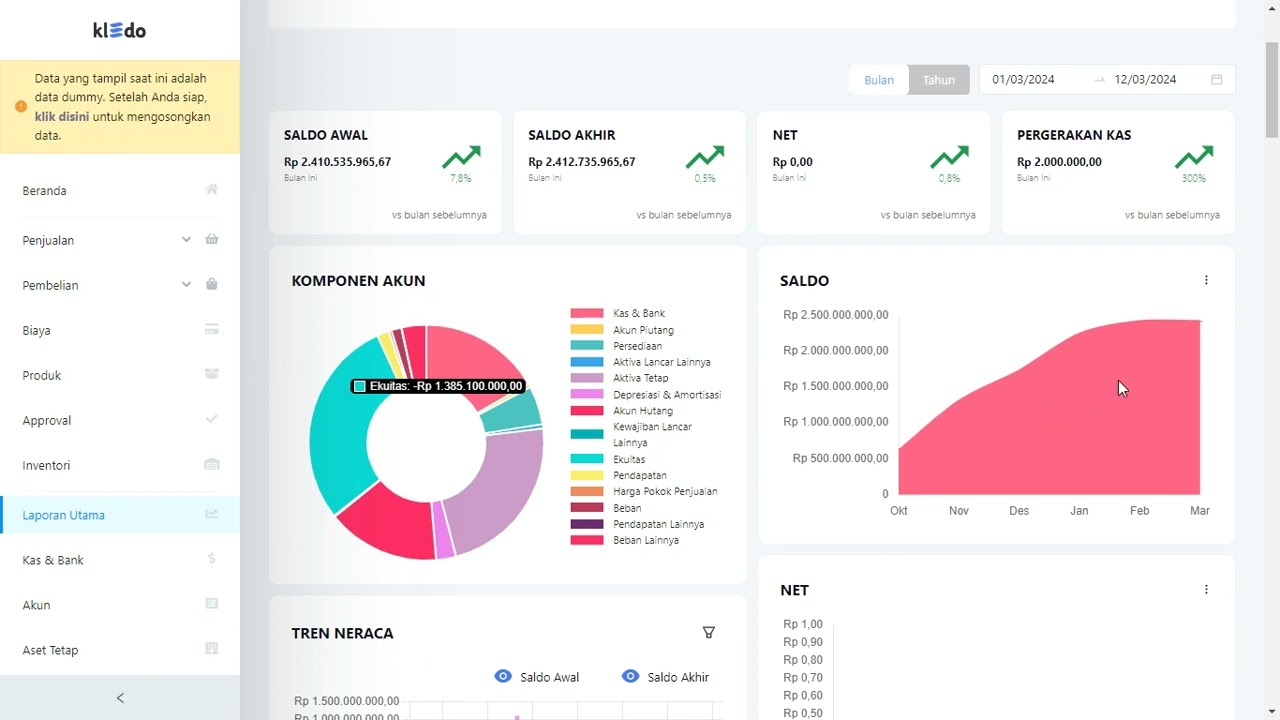Click the page vertical scrollbar thumb

click(x=1272, y=90)
